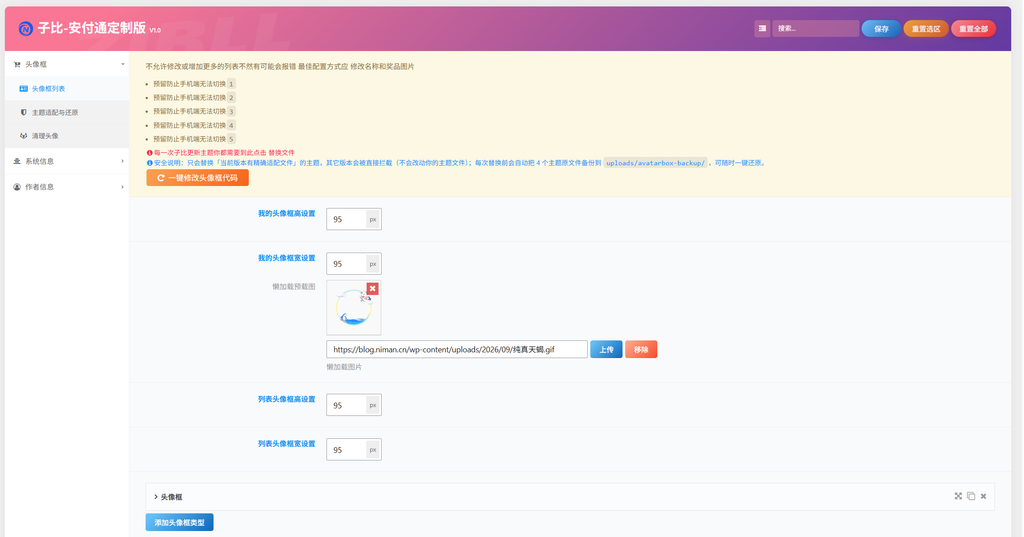Viewport: 1024px width, 537px height.
Task: Click the 添加头像框类型 button
Action: pos(180,523)
